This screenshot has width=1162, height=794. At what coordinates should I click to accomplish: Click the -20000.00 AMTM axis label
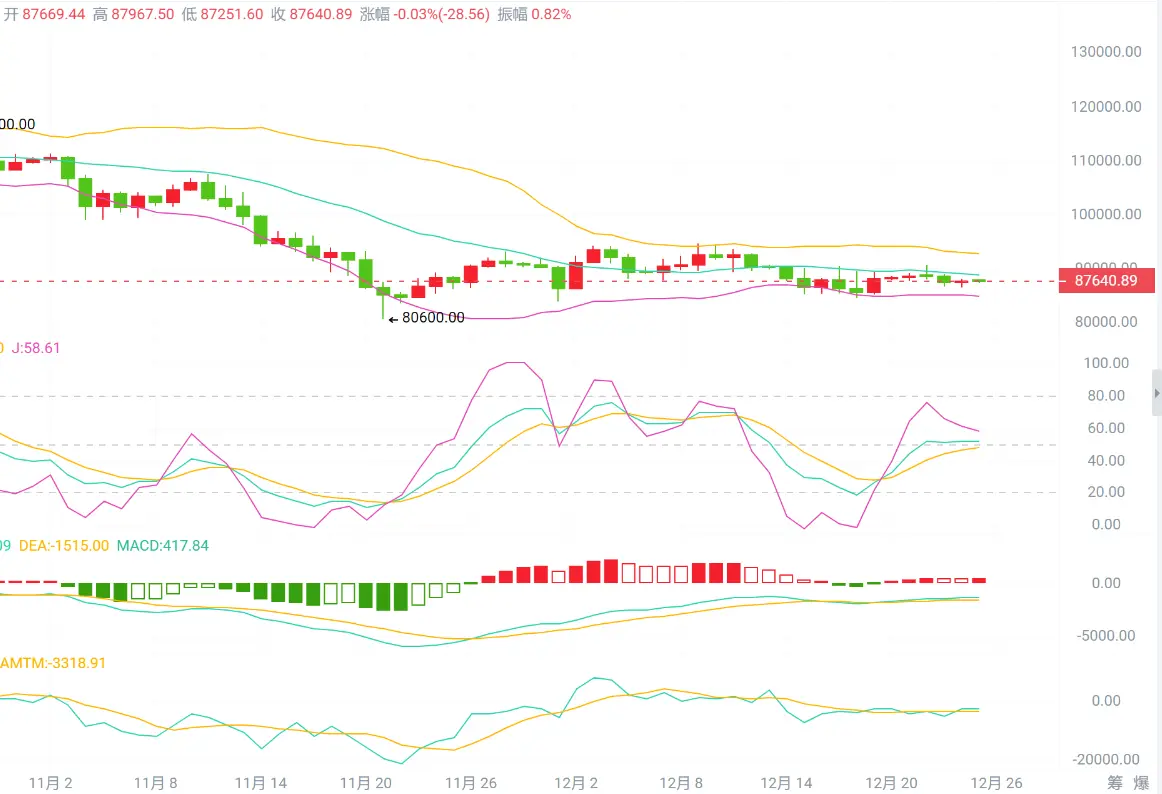pos(1106,760)
